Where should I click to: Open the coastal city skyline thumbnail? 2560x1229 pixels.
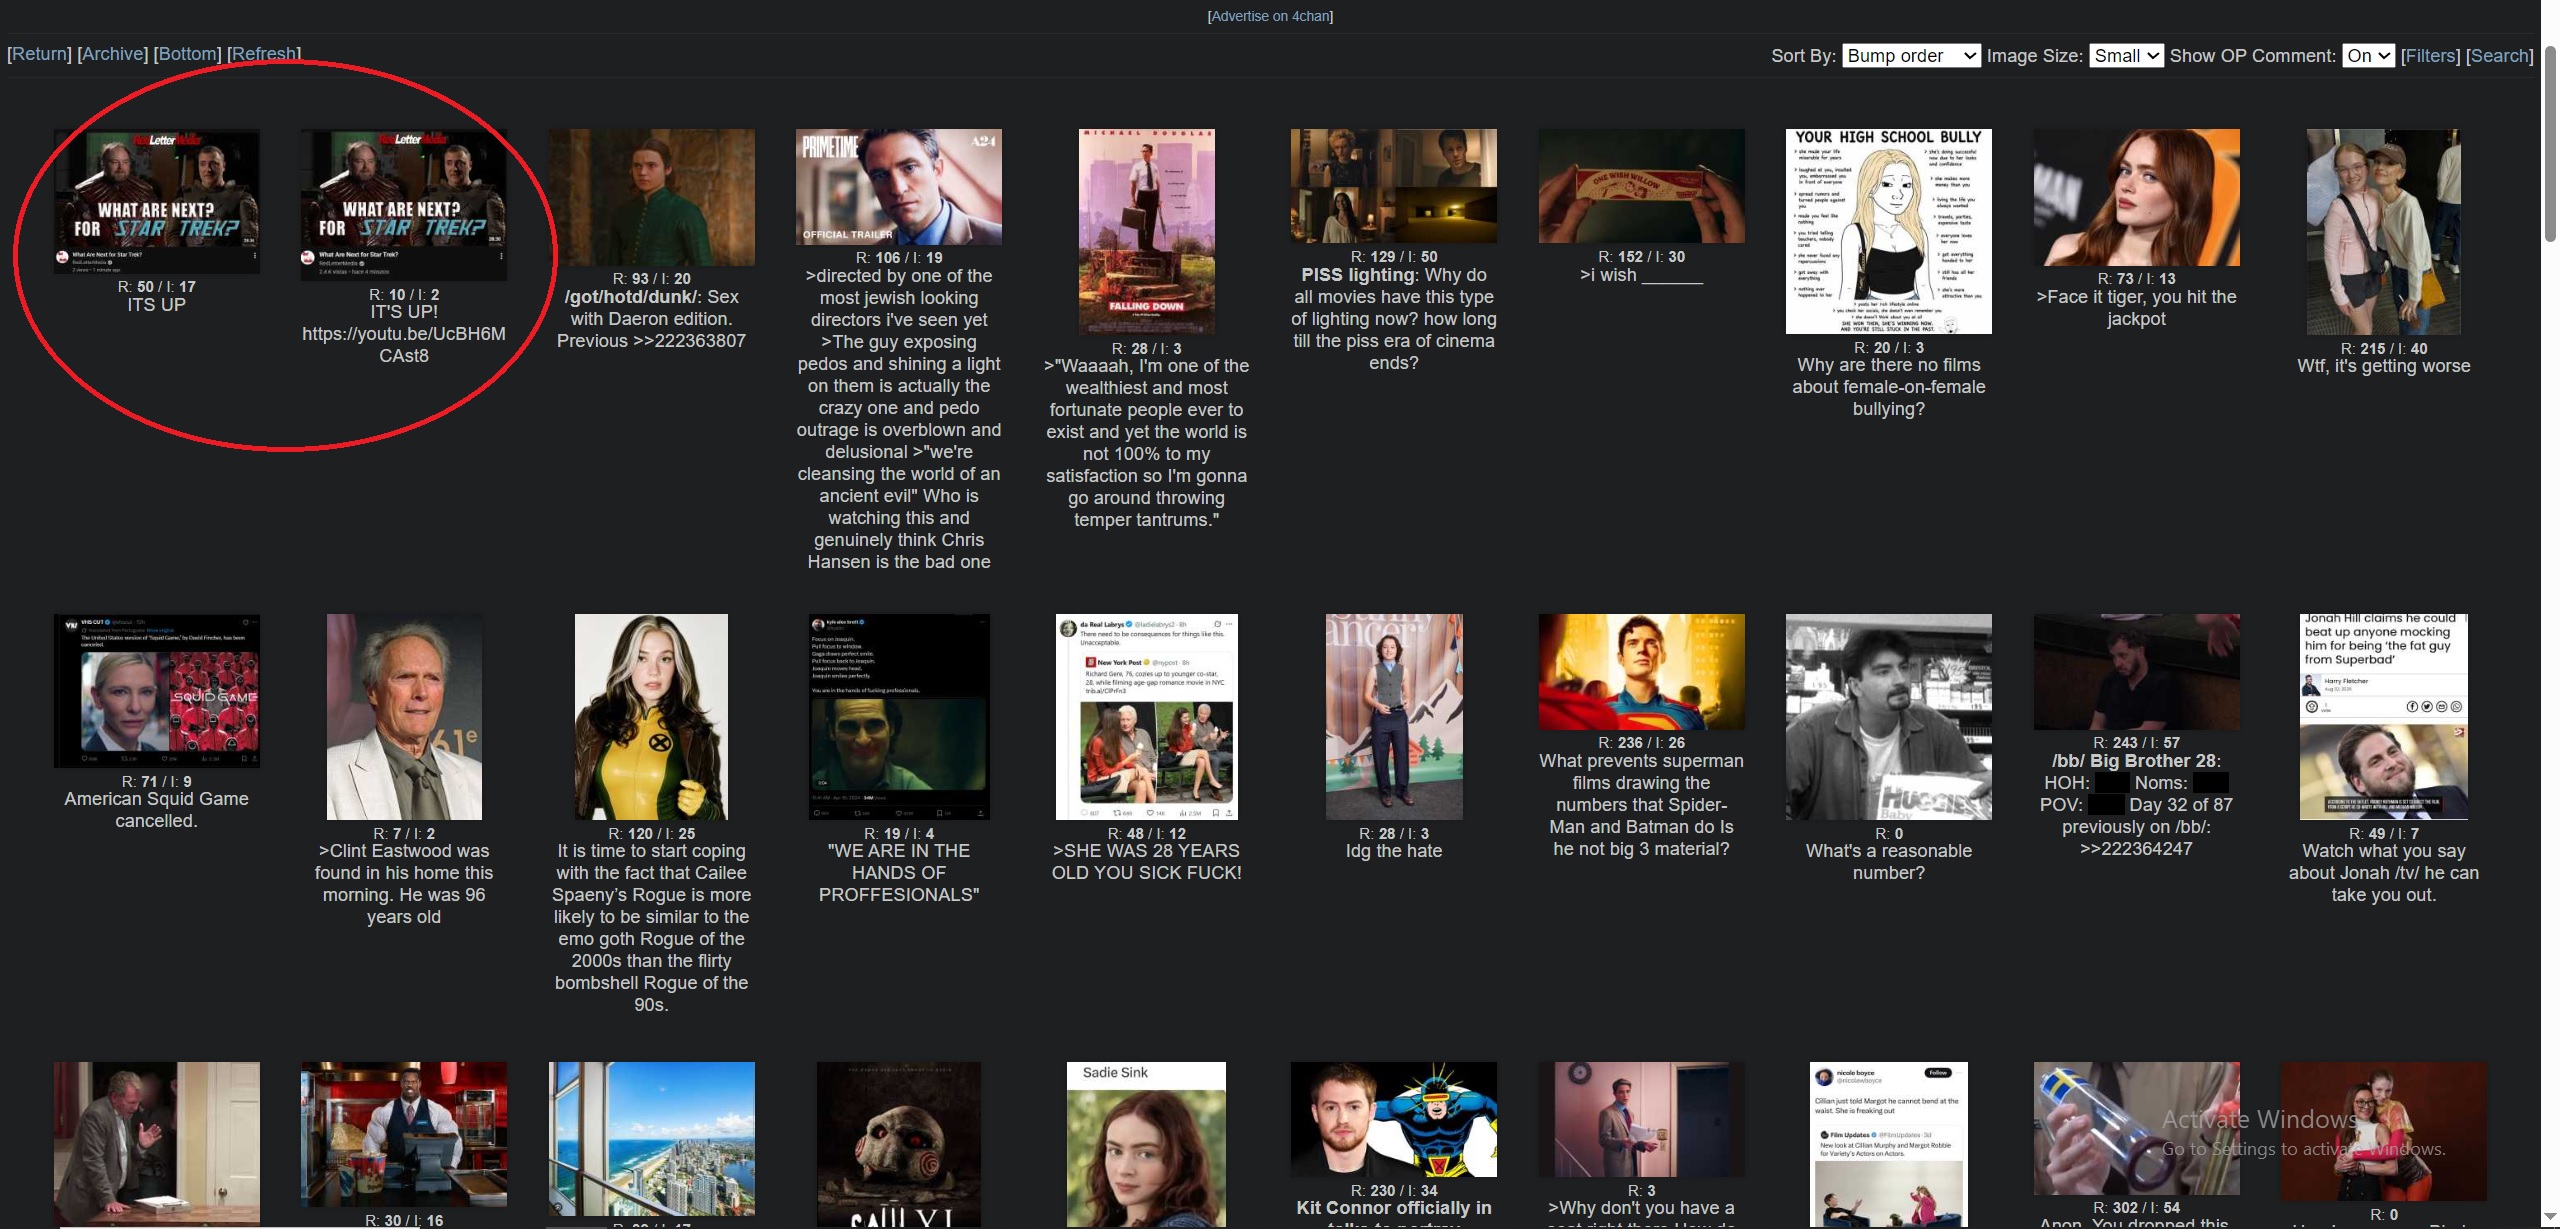point(652,1139)
